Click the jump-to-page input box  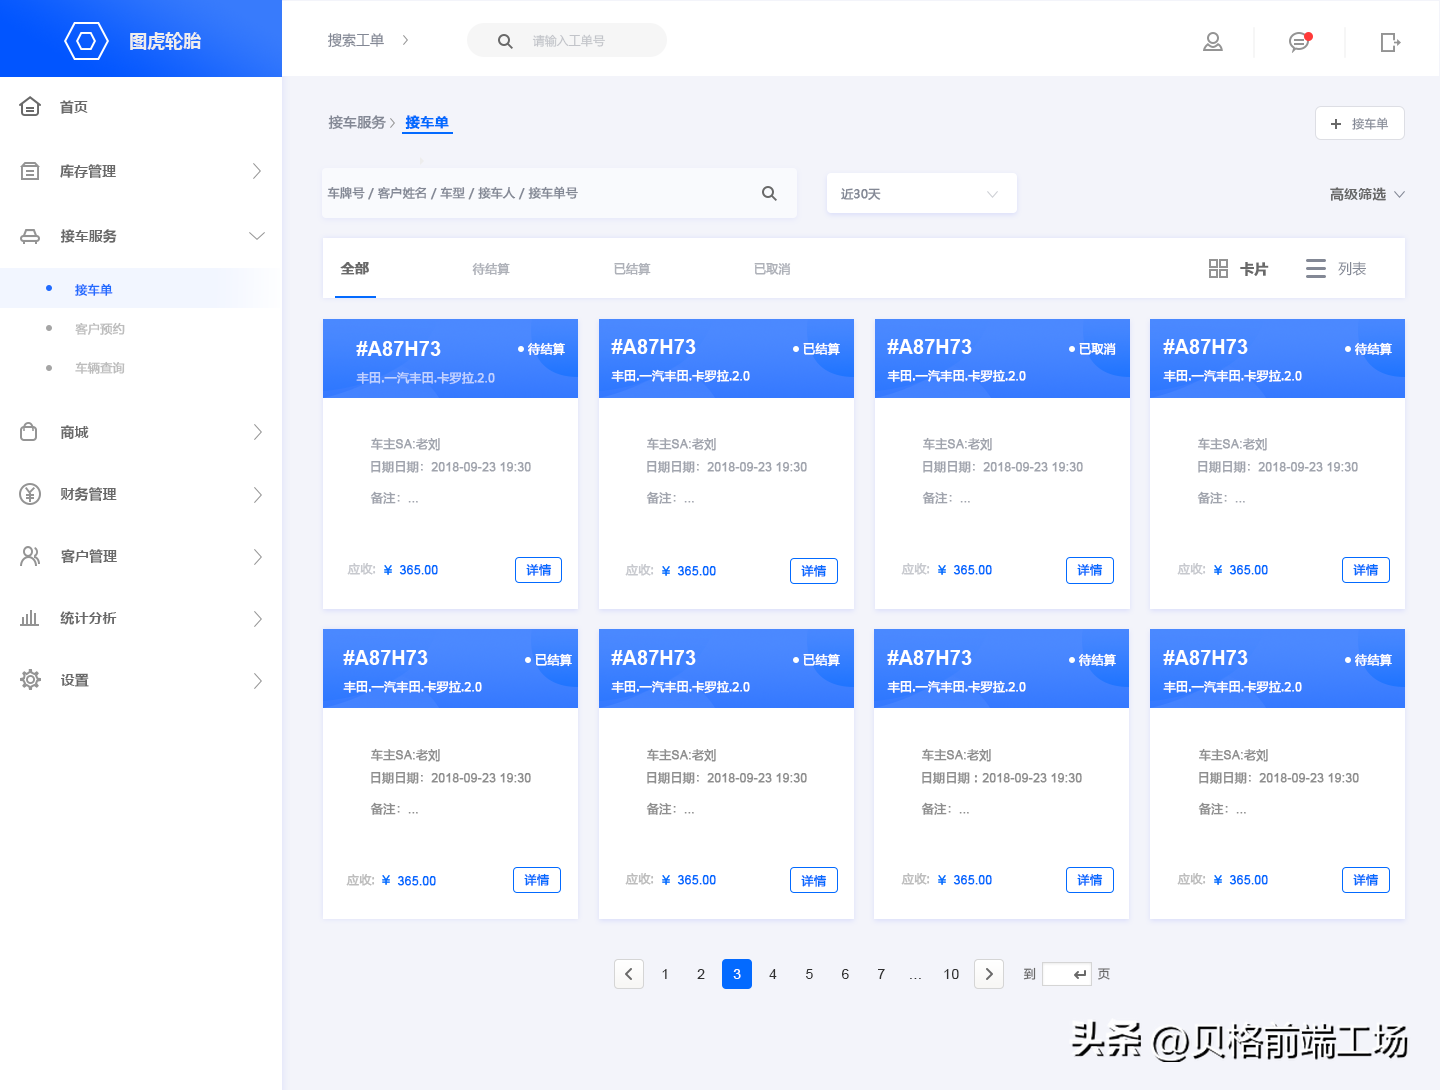point(1066,974)
